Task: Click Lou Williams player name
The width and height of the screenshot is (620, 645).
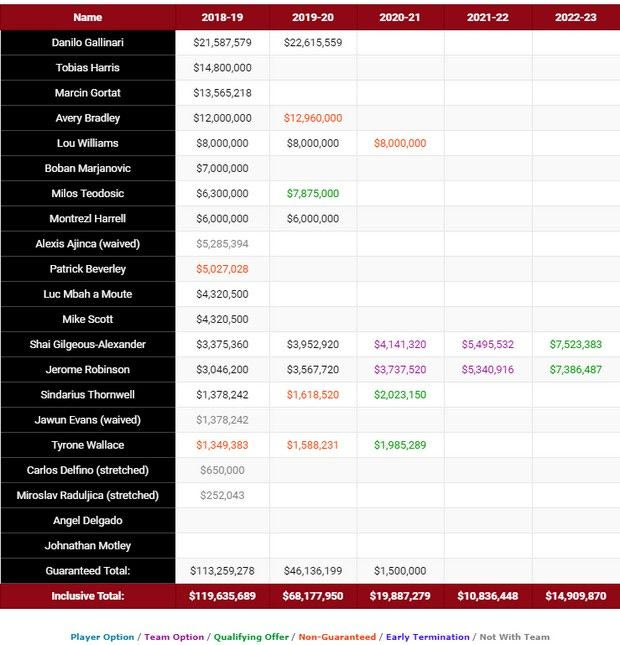Action: pyautogui.click(x=88, y=143)
